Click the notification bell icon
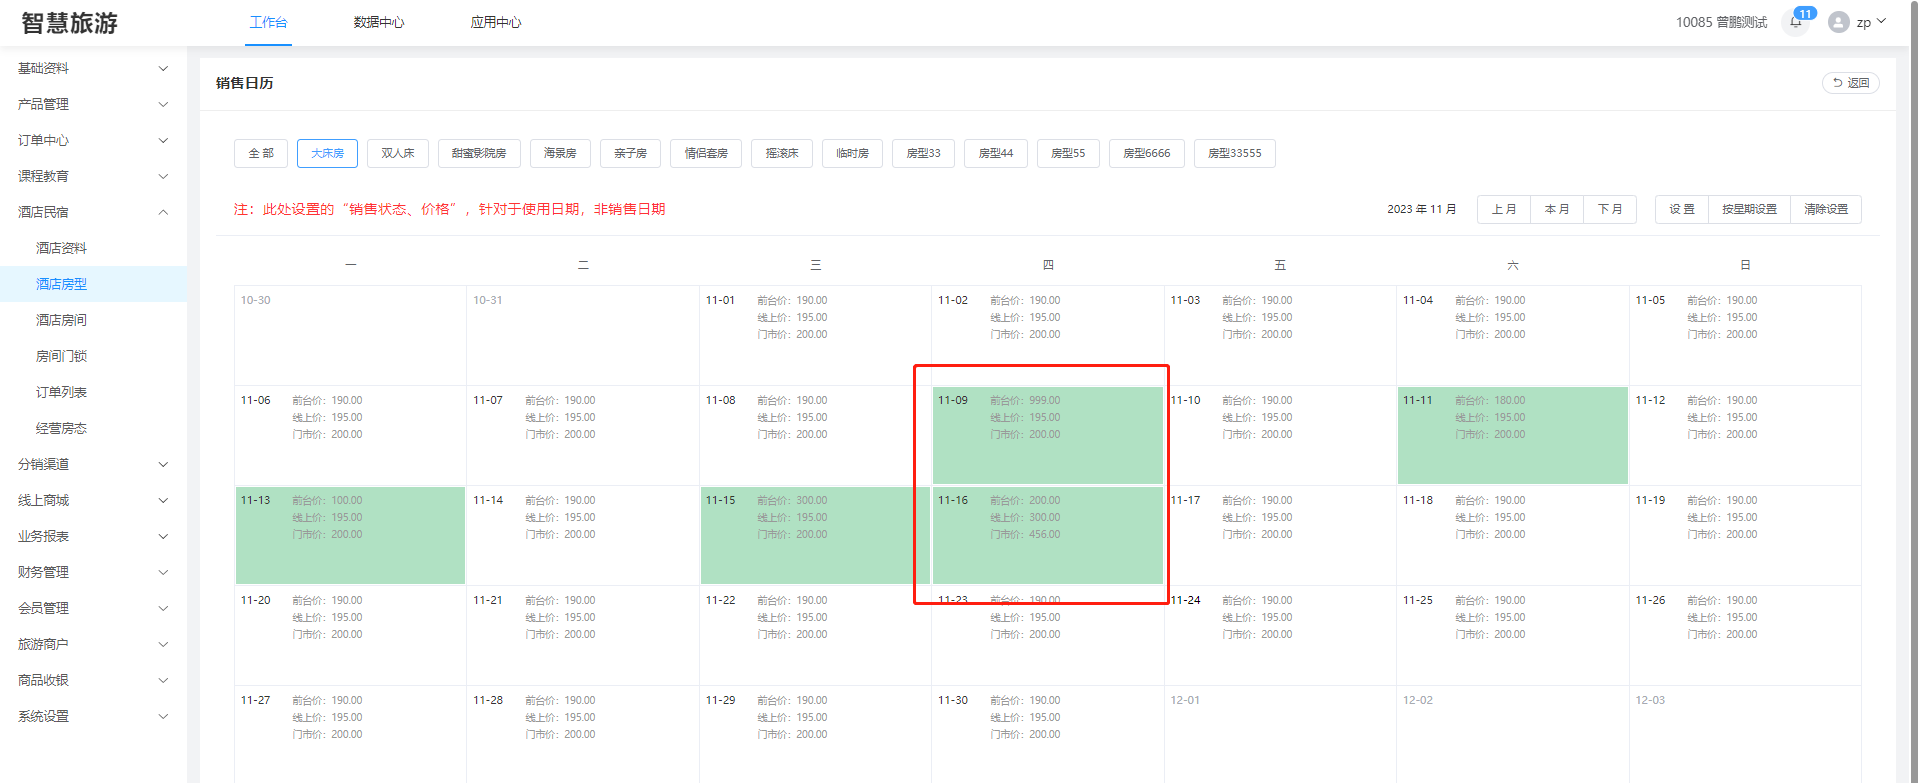The image size is (1920, 783). pyautogui.click(x=1796, y=22)
